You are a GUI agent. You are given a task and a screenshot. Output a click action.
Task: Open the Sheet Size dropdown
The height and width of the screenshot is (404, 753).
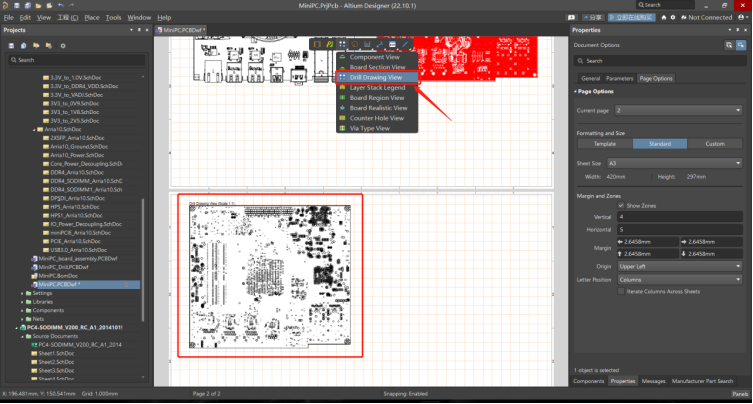[682, 162]
